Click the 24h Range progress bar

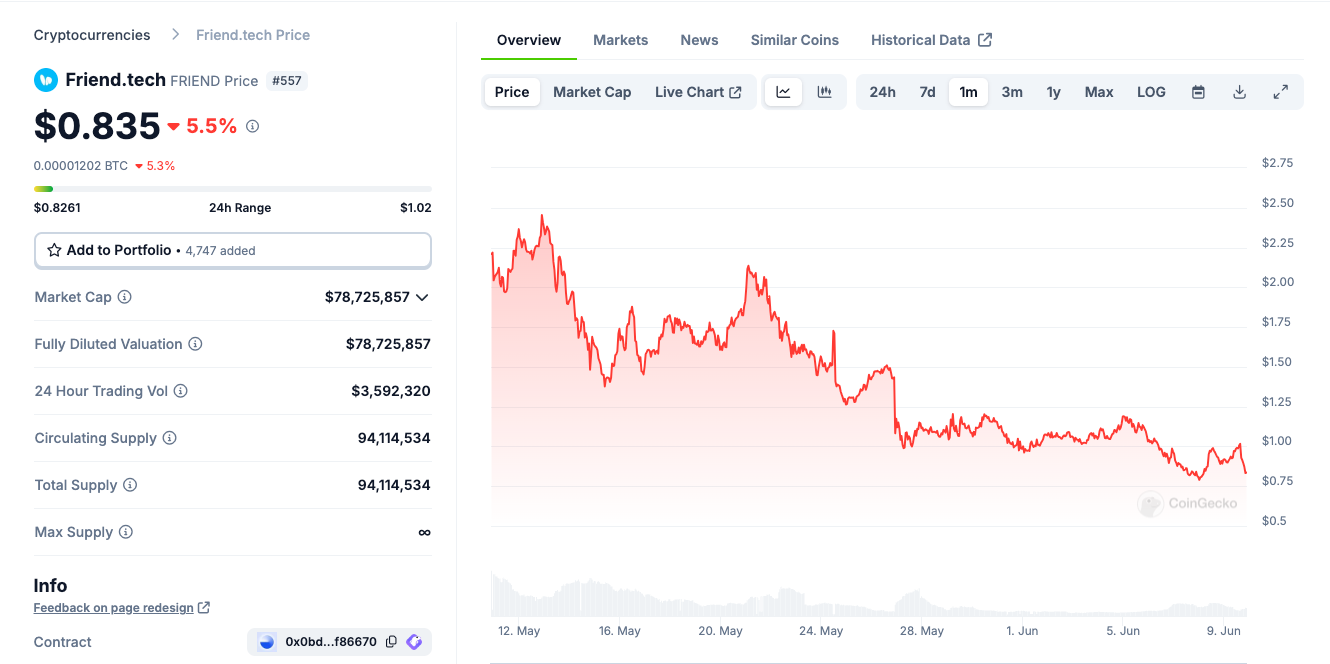click(233, 189)
